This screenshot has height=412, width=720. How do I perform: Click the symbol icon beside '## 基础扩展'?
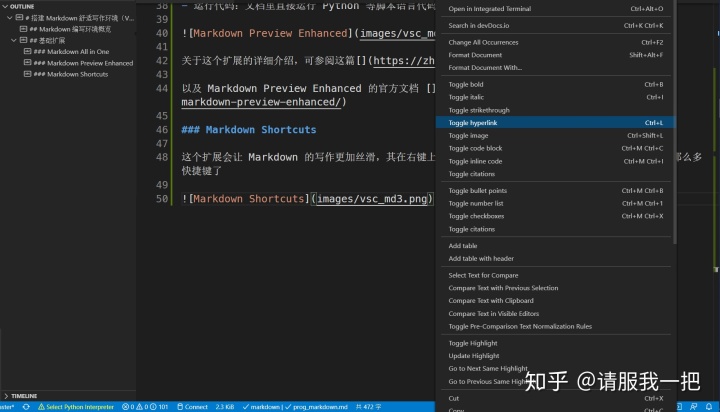click(x=23, y=40)
